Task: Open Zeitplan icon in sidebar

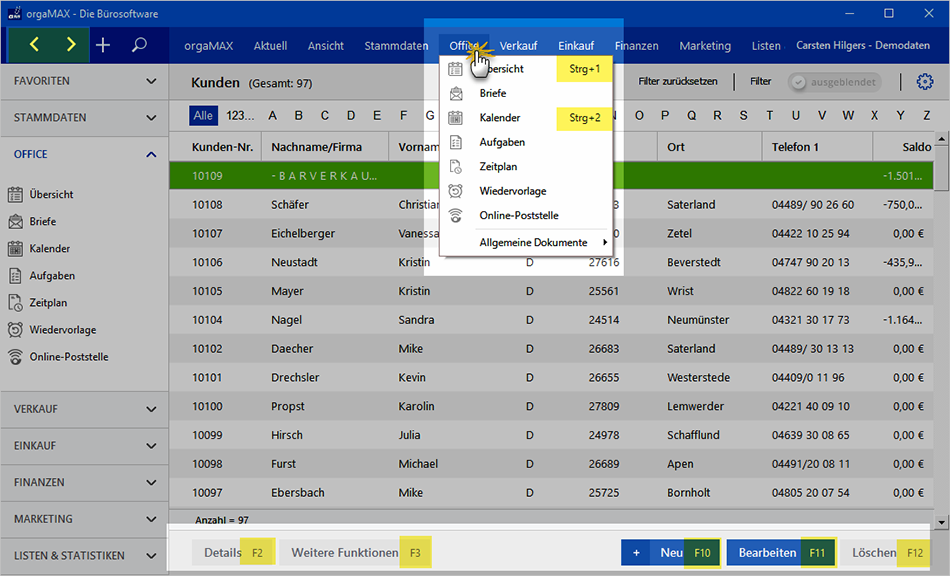Action: [x=15, y=303]
